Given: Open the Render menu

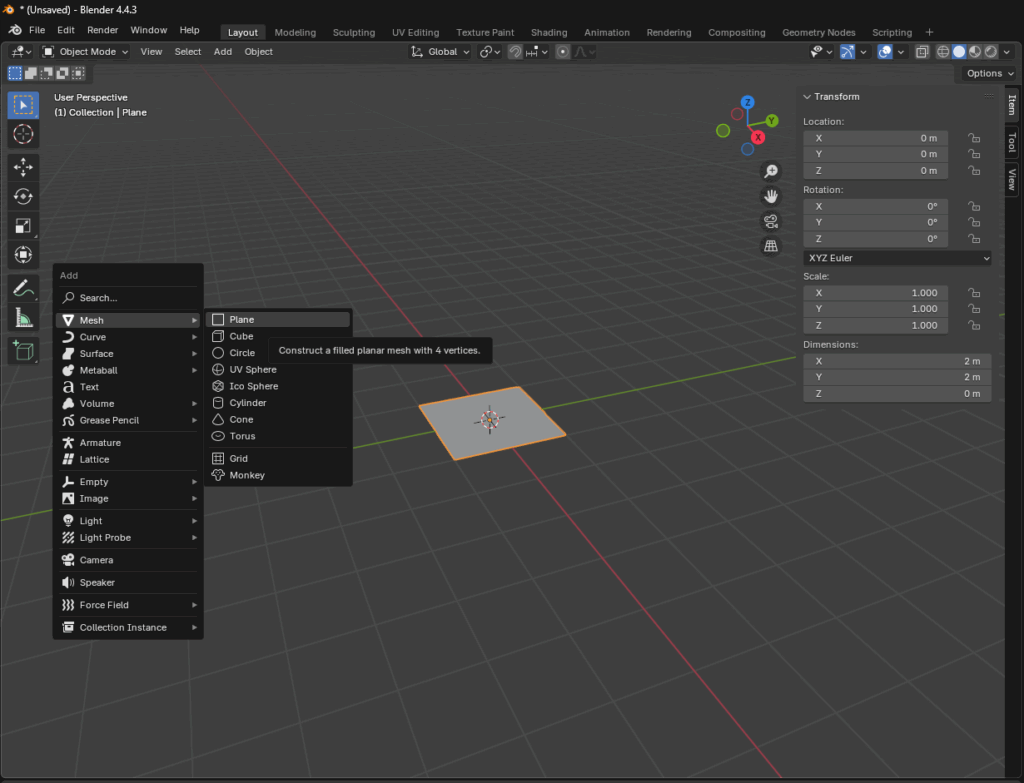Looking at the screenshot, I should (x=103, y=30).
